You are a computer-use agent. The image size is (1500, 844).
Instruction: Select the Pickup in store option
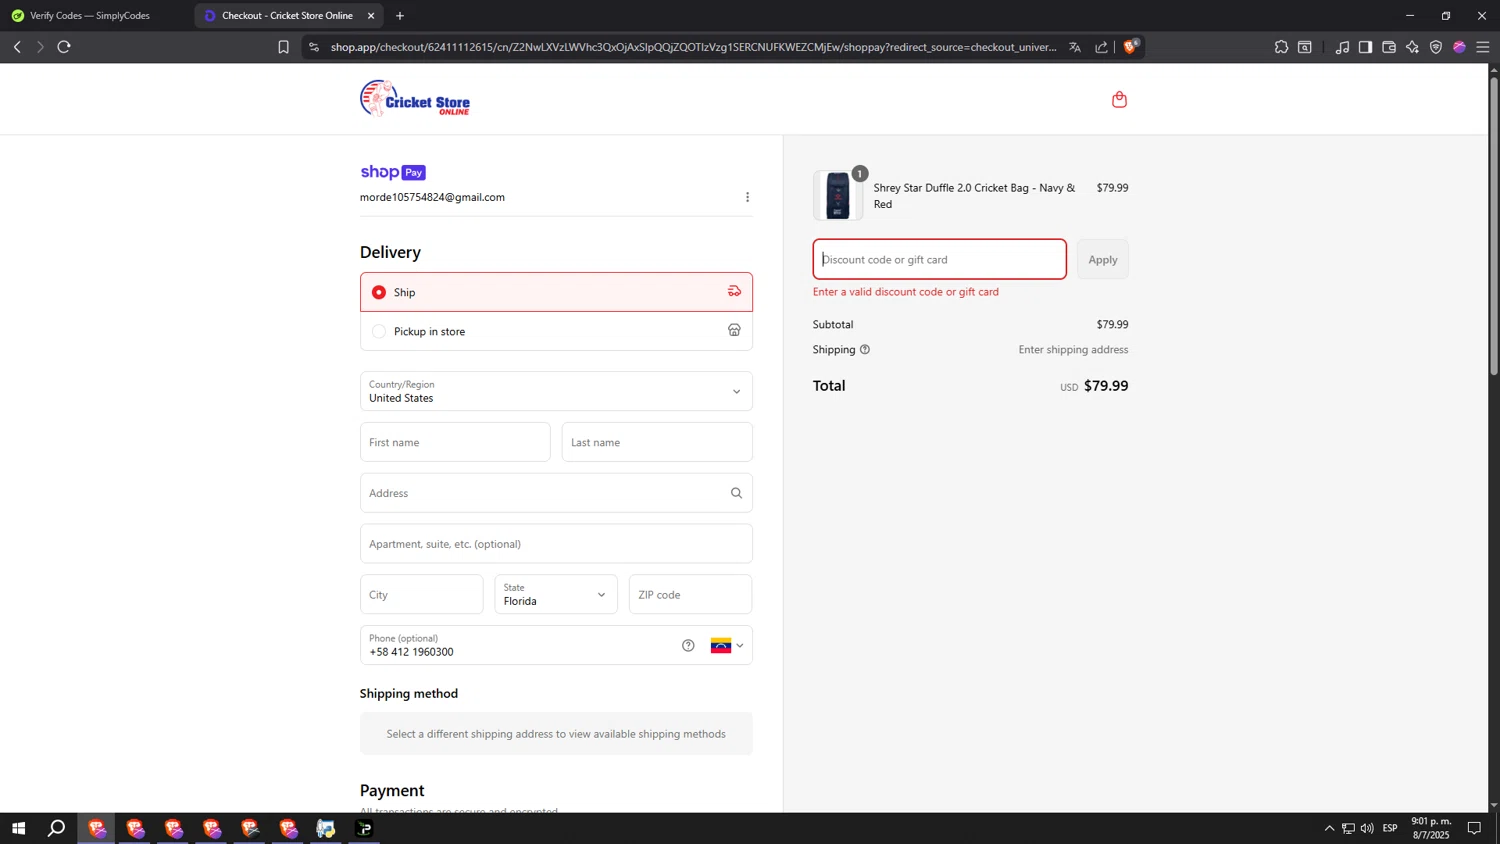pyautogui.click(x=556, y=331)
